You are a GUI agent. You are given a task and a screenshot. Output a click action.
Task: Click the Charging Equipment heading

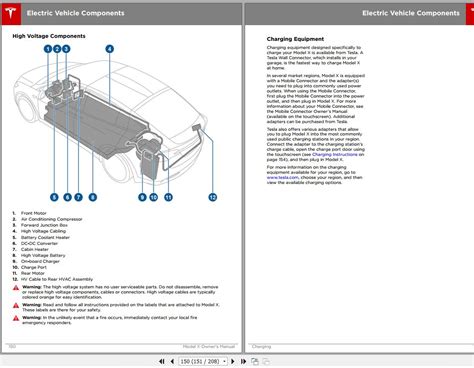tap(295, 39)
